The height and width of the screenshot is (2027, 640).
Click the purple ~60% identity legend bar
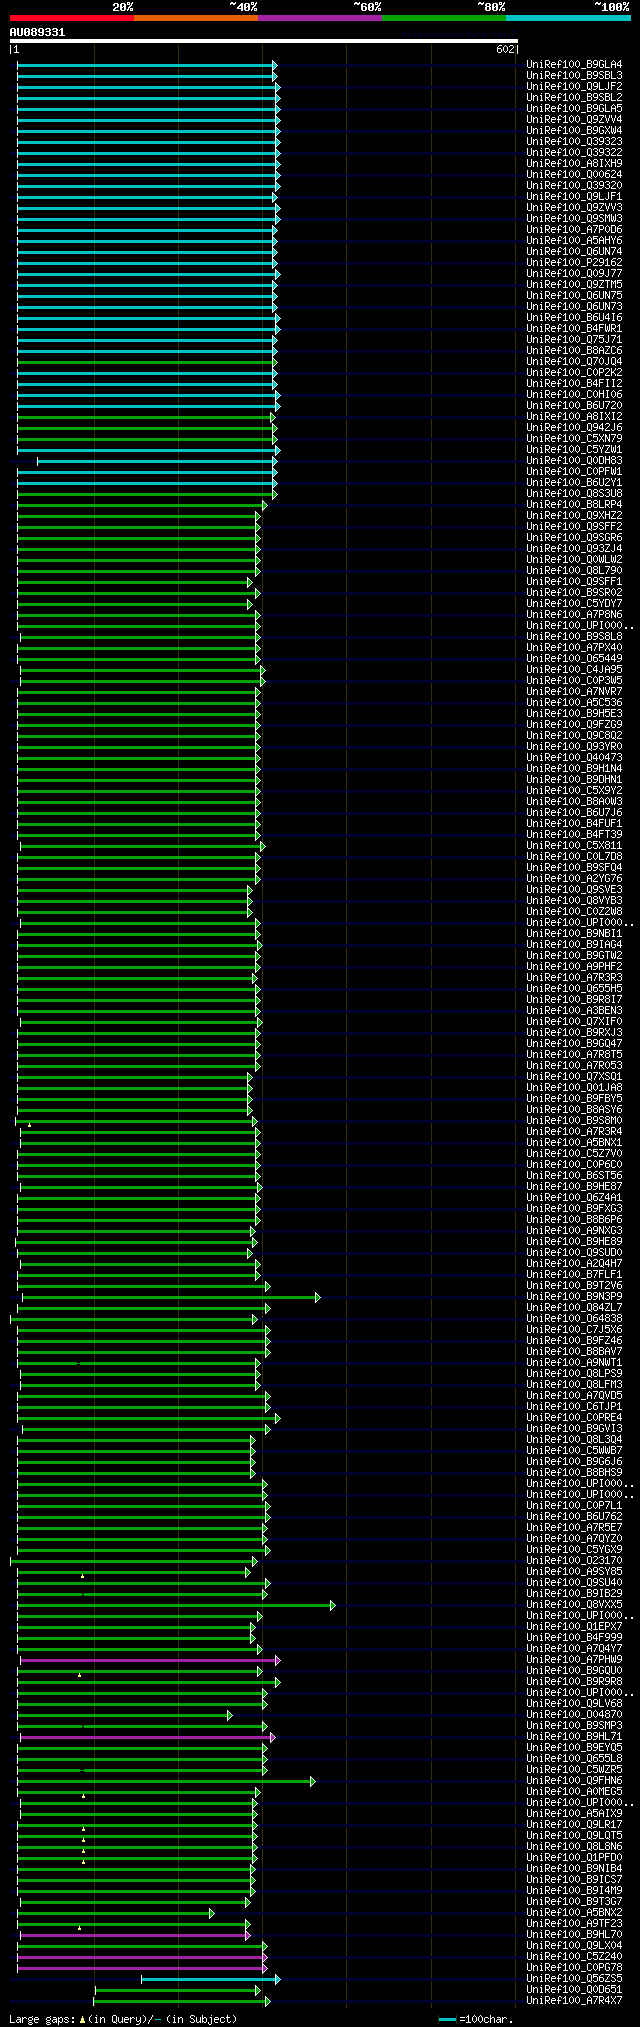[x=319, y=18]
